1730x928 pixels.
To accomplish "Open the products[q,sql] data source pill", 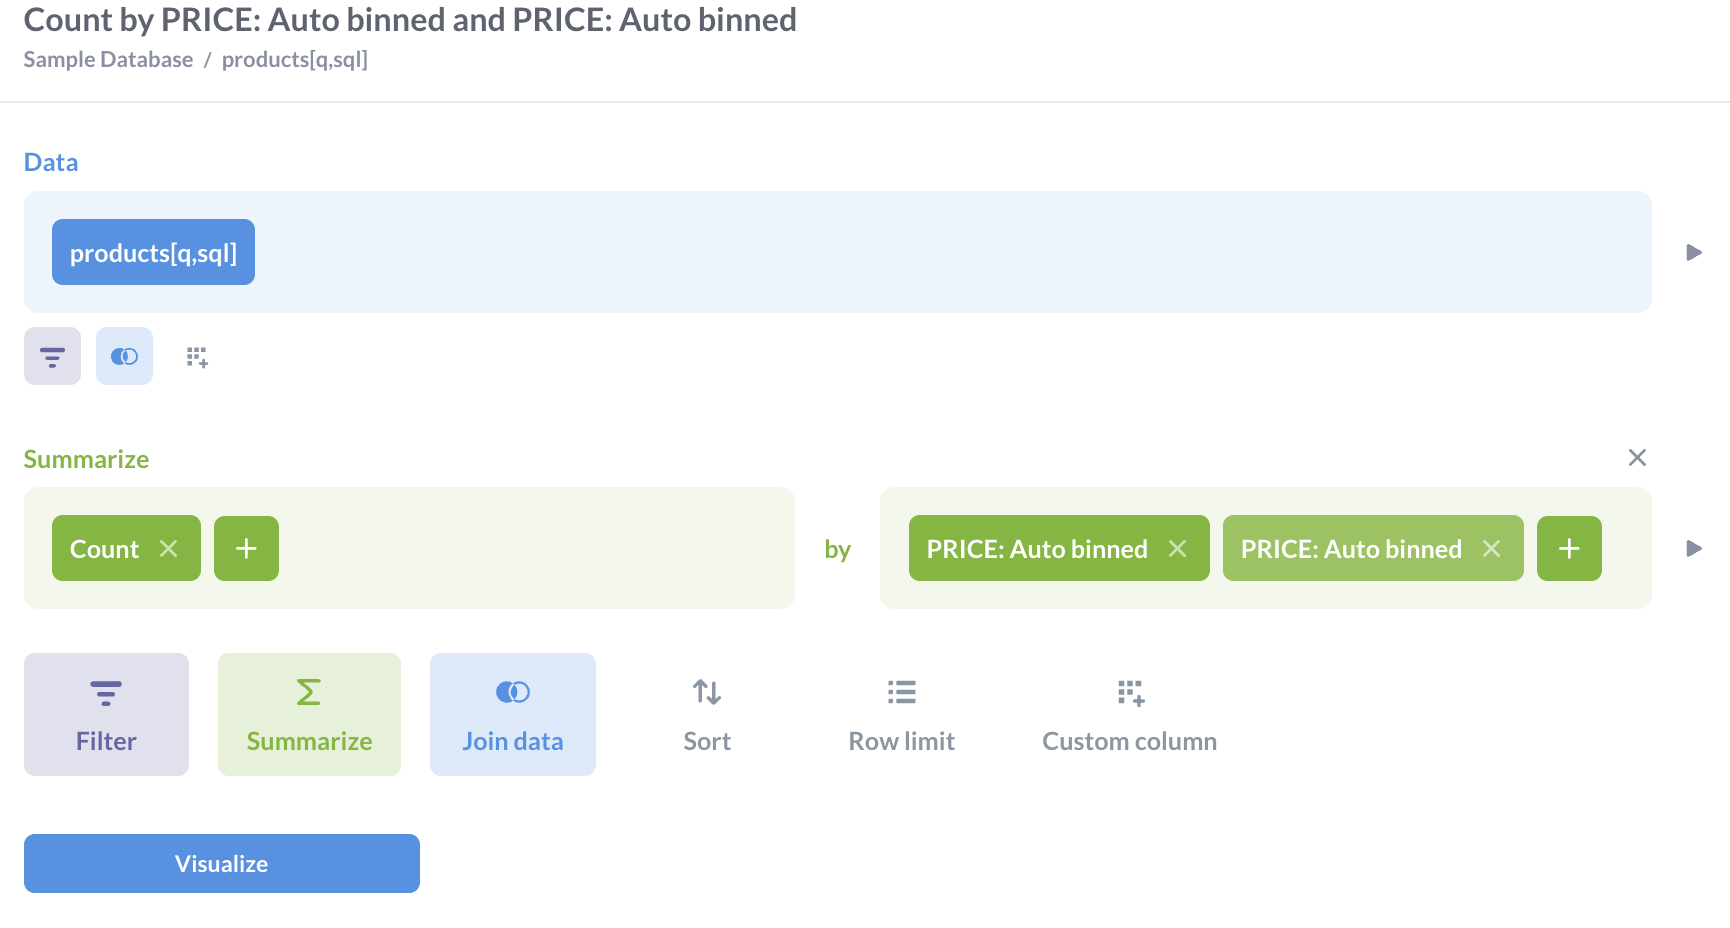I will click(x=152, y=252).
